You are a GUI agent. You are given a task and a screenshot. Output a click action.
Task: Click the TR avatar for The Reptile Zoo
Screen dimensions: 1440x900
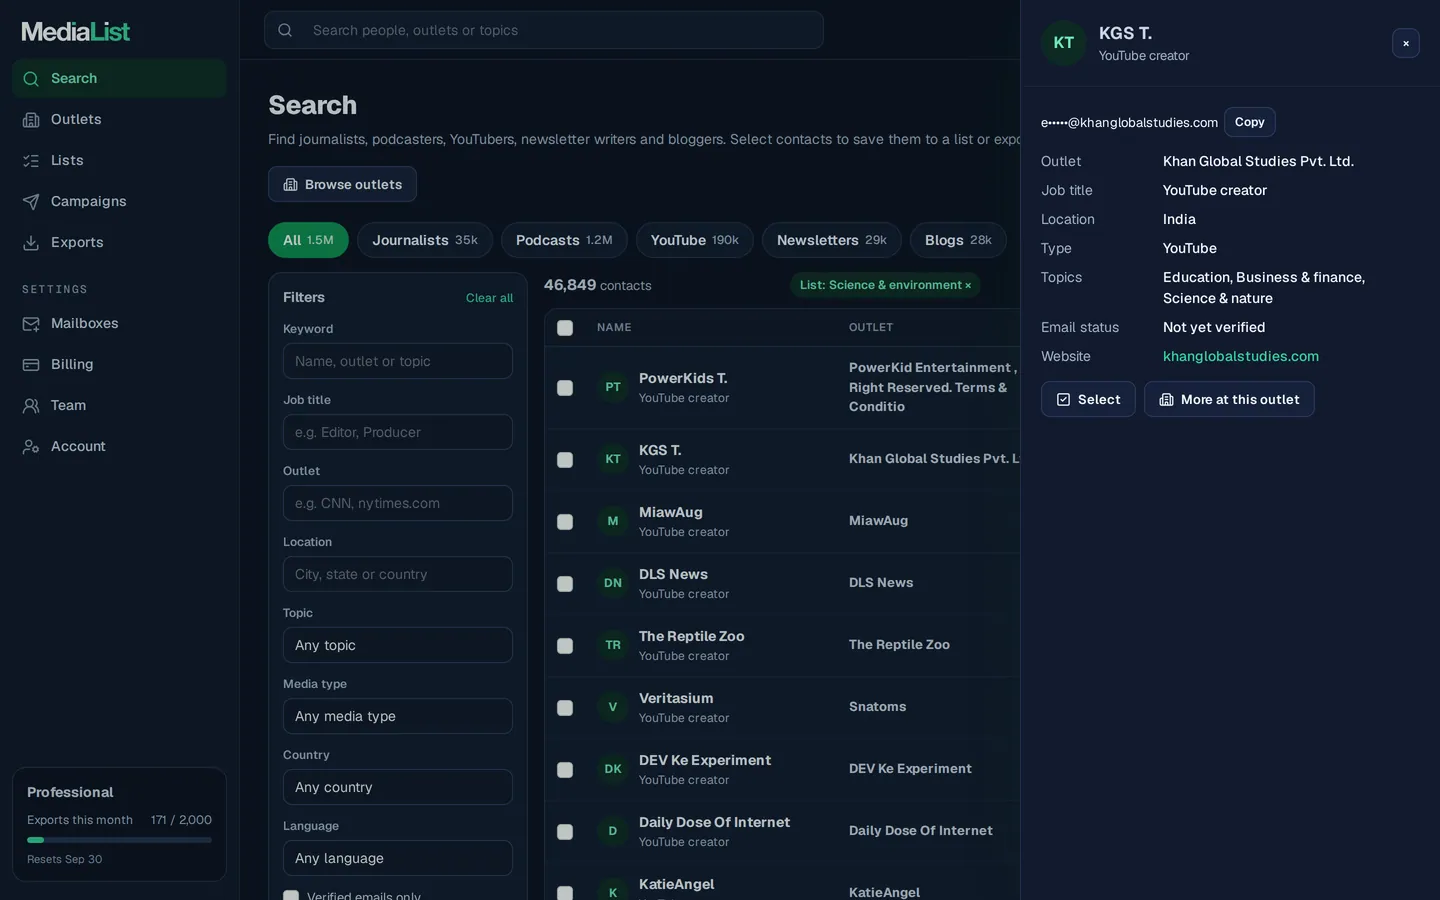pos(613,645)
